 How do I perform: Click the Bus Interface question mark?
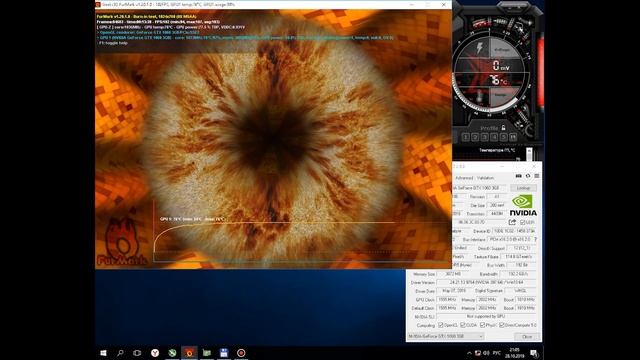coord(536,240)
